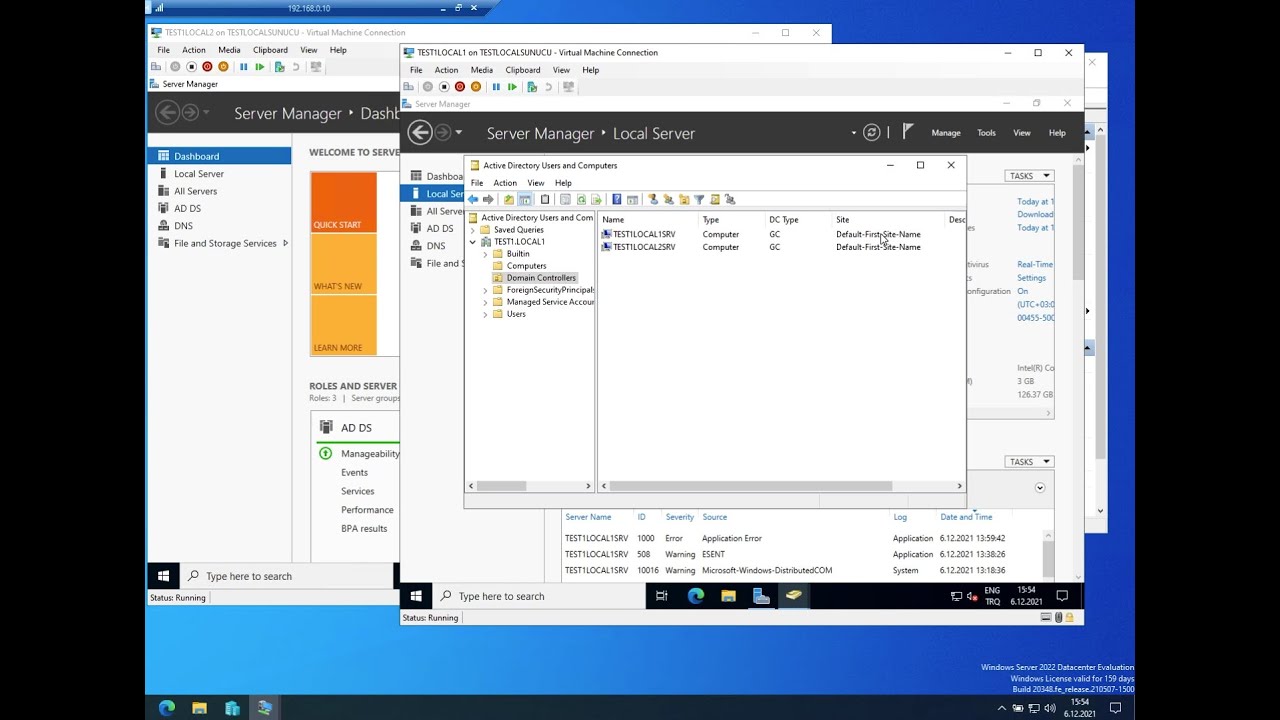Click red Shut Down icon in TEST1LOCAL1 VM toolbar
The height and width of the screenshot is (720, 1280).
[x=460, y=87]
